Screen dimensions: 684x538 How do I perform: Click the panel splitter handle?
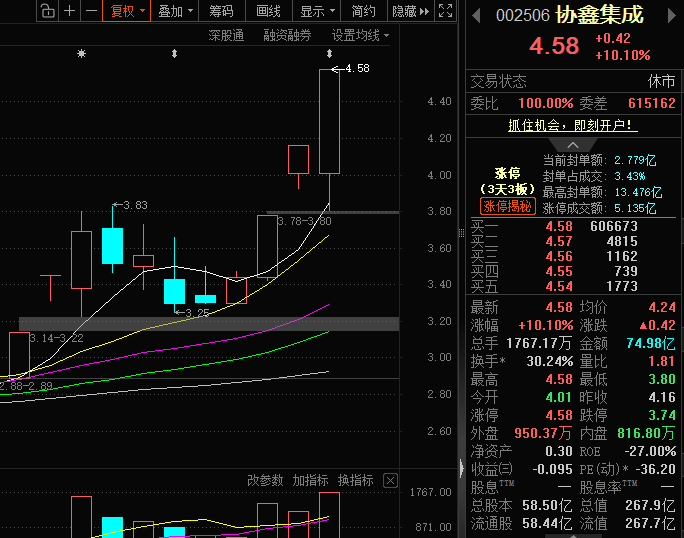[x=462, y=233]
